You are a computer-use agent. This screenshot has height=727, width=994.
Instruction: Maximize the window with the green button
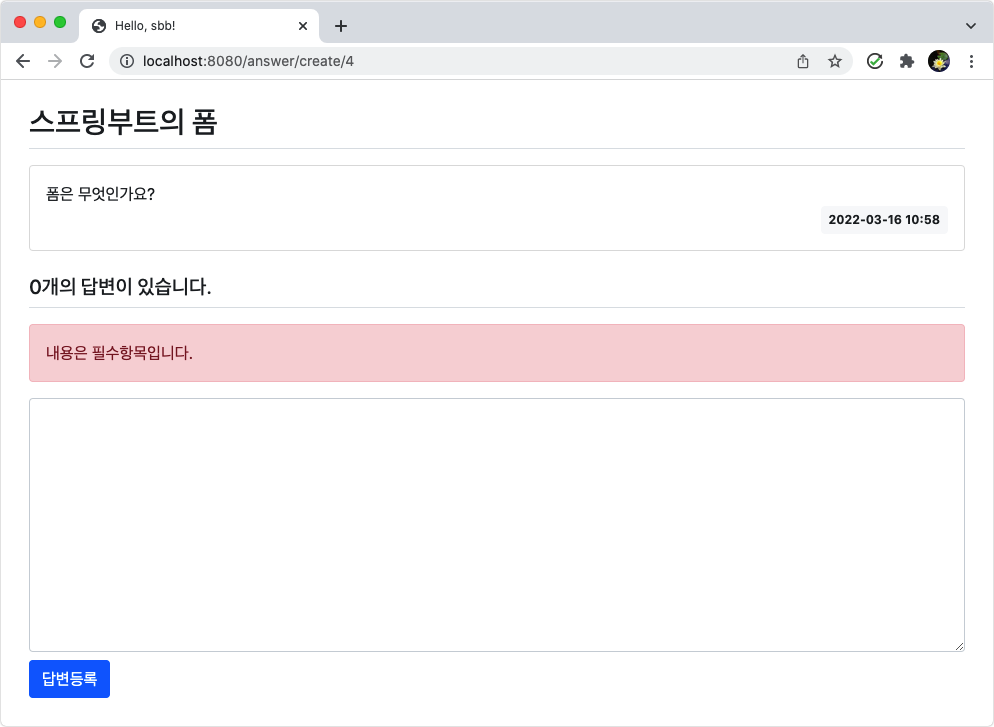60,22
